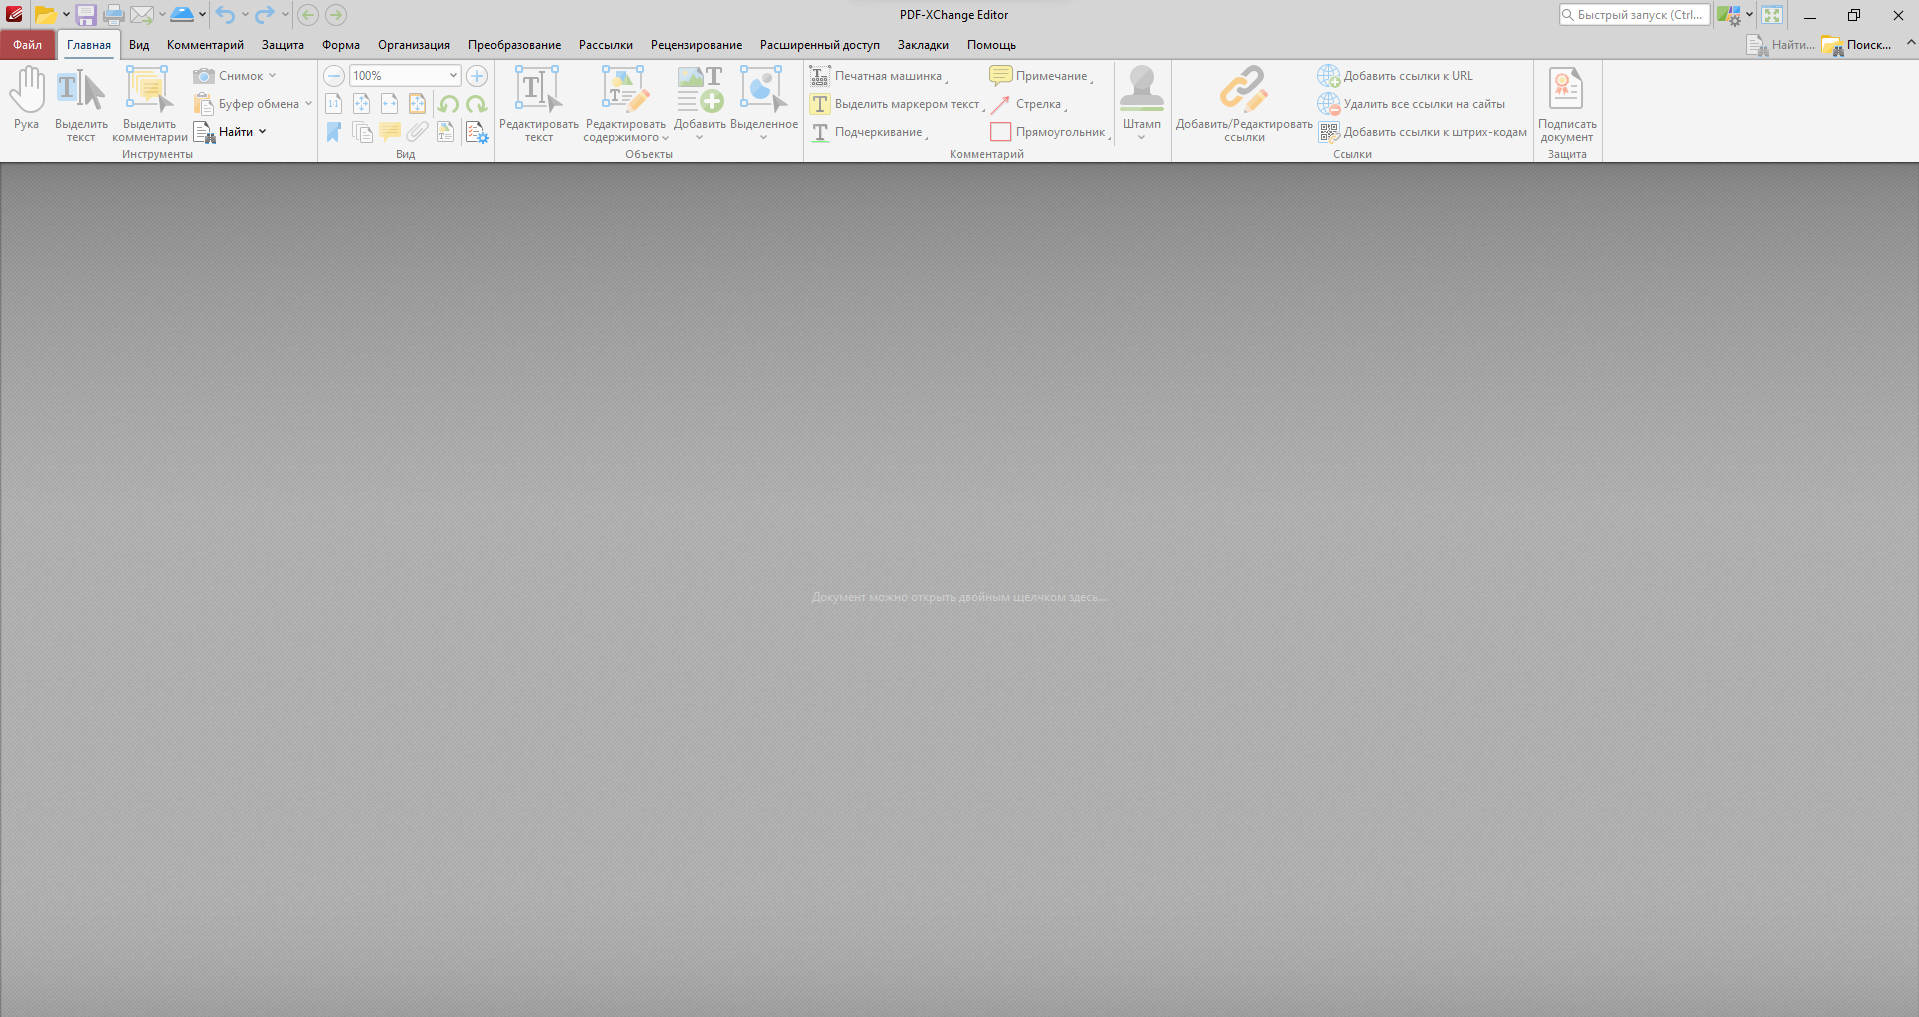Go to previous view with green left arrow
1919x1017 pixels.
[x=308, y=15]
